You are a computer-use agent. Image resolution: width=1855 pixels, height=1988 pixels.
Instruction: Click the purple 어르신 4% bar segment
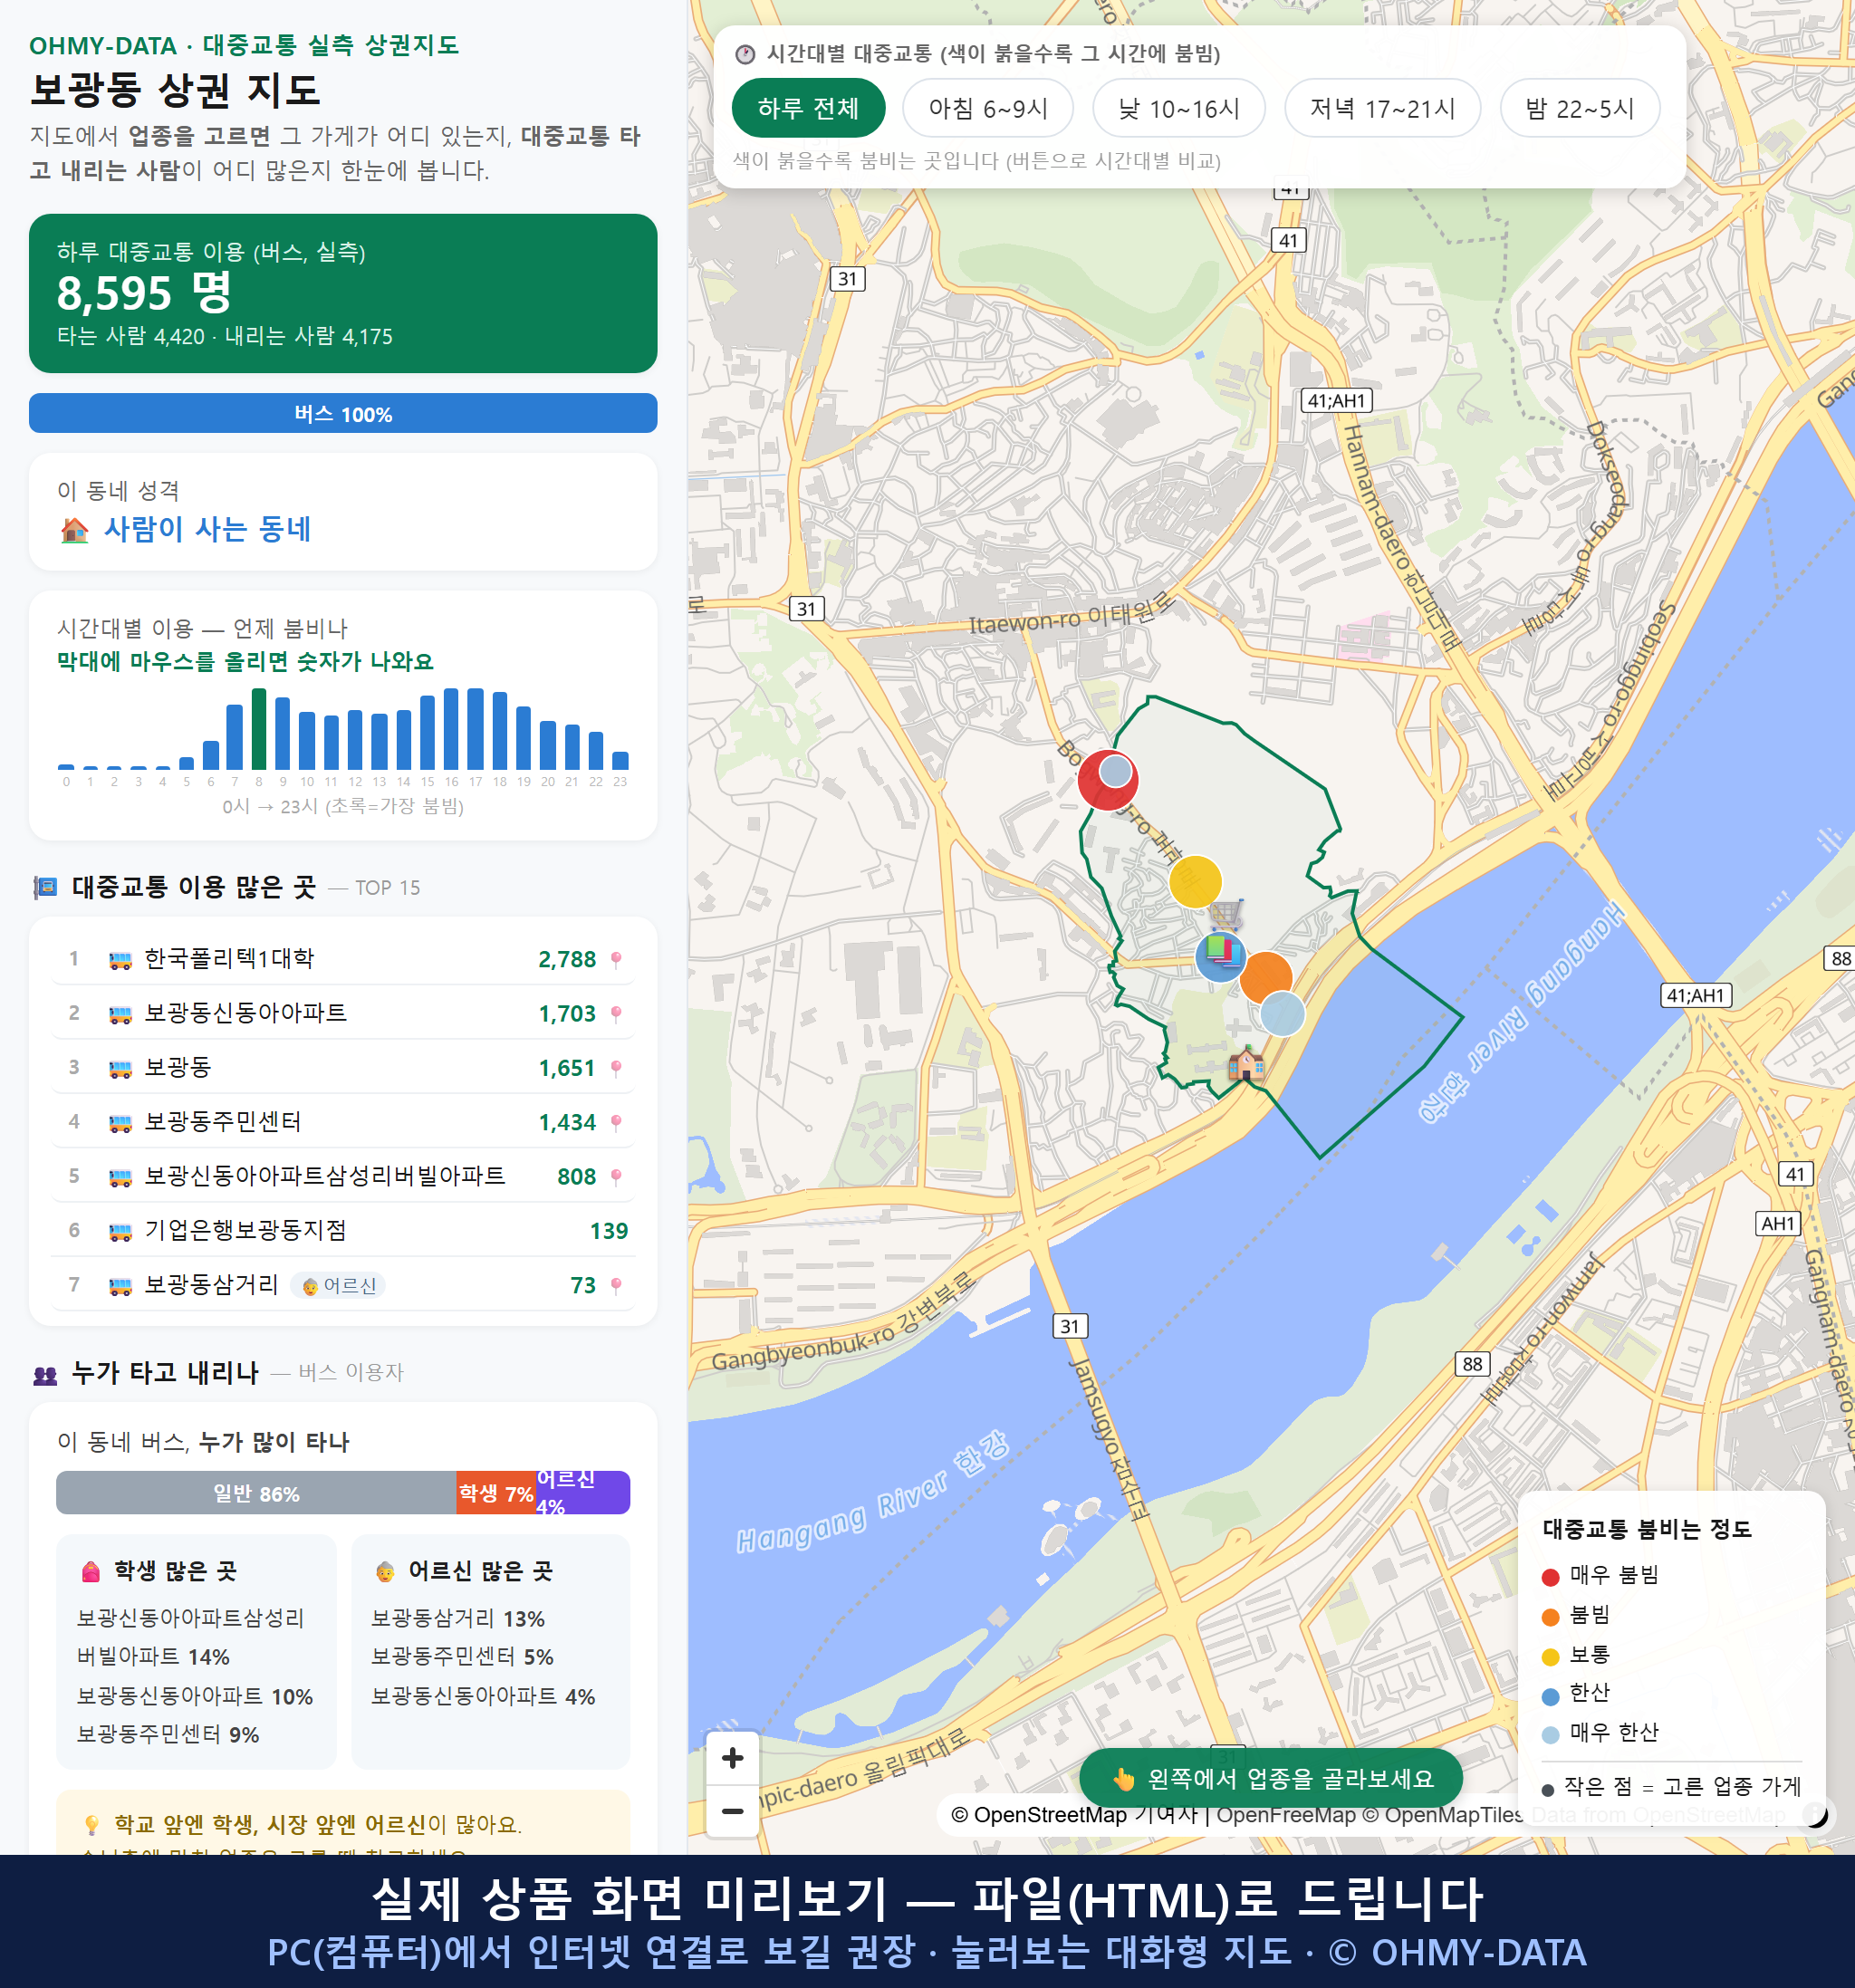pyautogui.click(x=583, y=1493)
